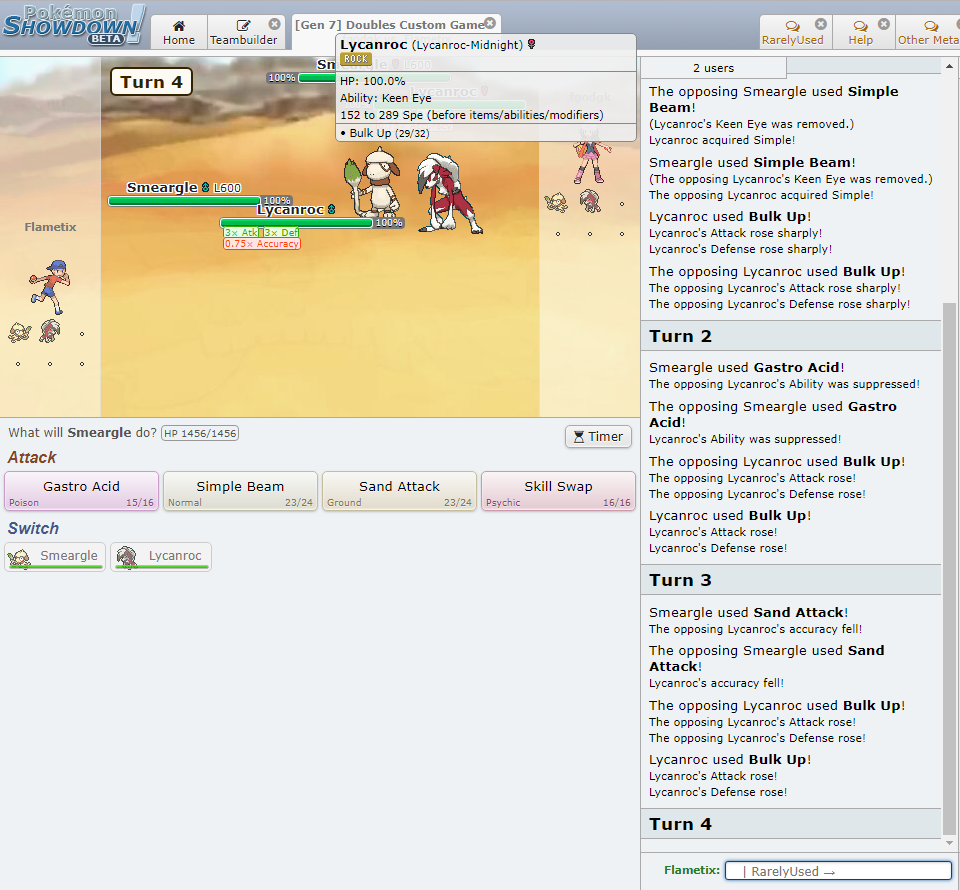This screenshot has height=890, width=960.
Task: Click 'The opposing Lycanroc's accuracy fell!' log line
Action: (756, 629)
